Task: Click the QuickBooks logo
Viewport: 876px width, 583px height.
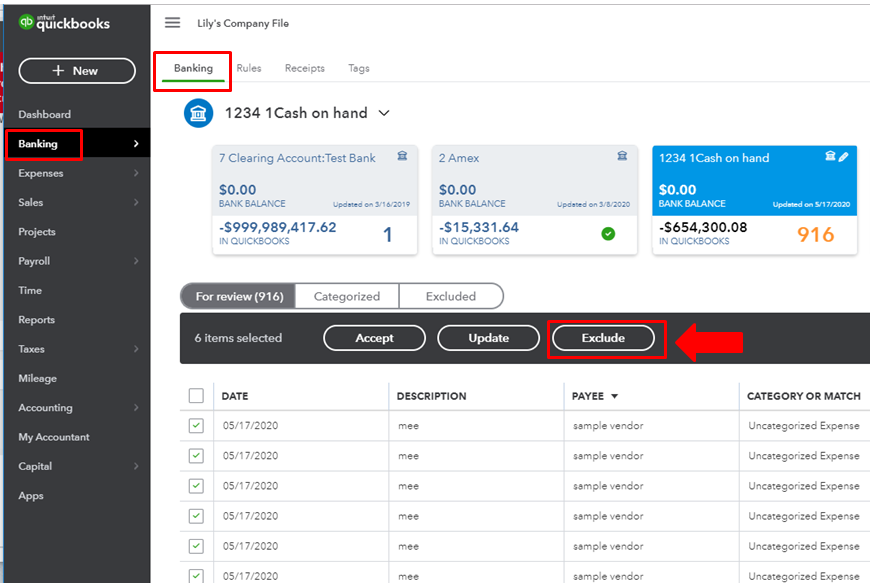Action: click(x=64, y=23)
